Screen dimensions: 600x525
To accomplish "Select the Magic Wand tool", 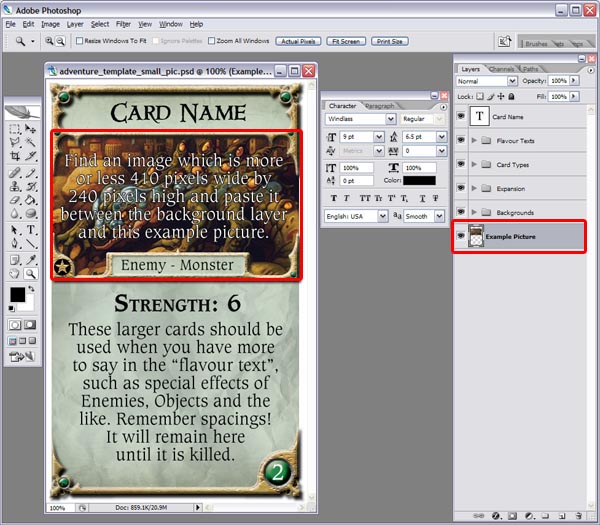I will (x=31, y=142).
